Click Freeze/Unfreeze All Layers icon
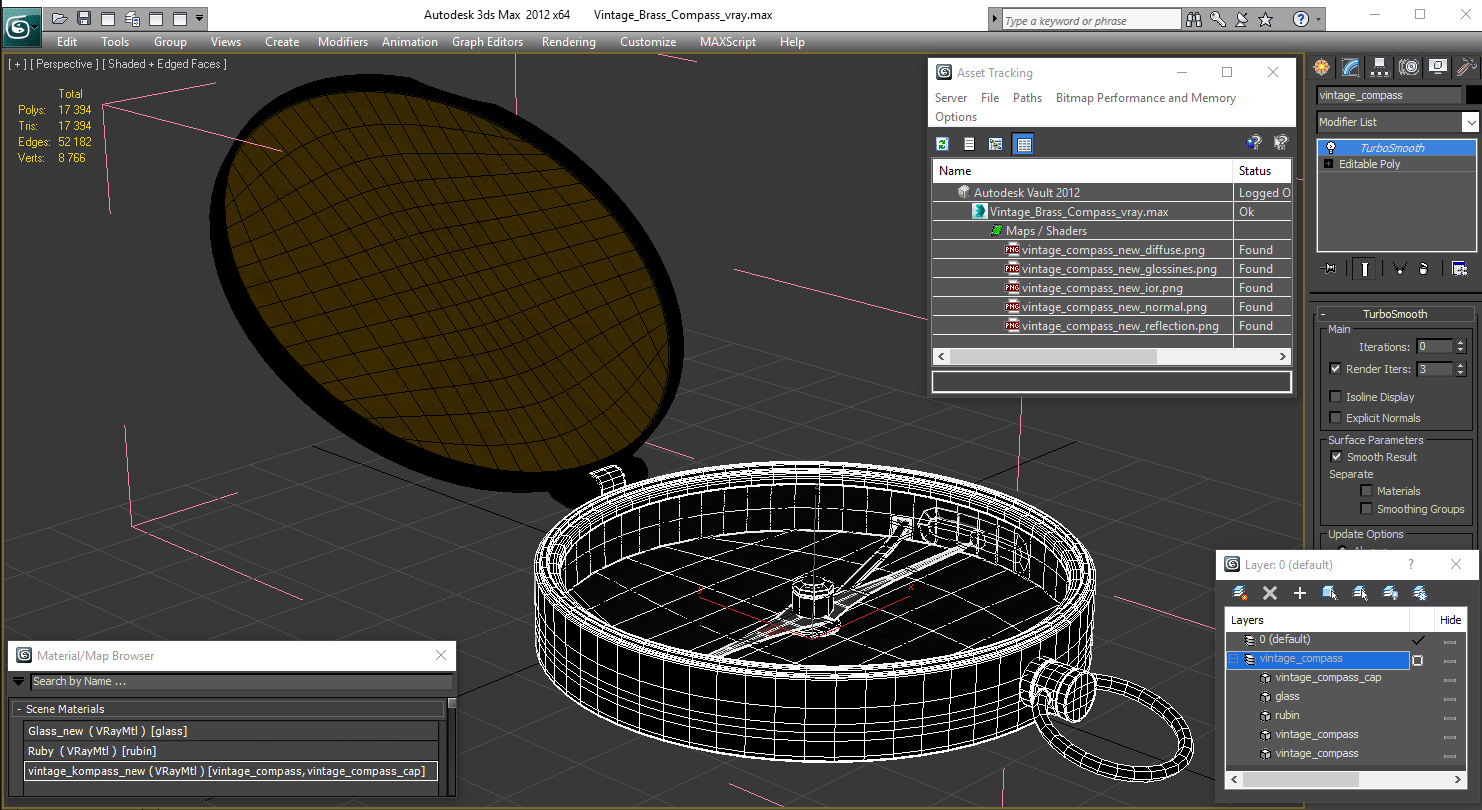Image resolution: width=1482 pixels, height=810 pixels. pos(1420,593)
